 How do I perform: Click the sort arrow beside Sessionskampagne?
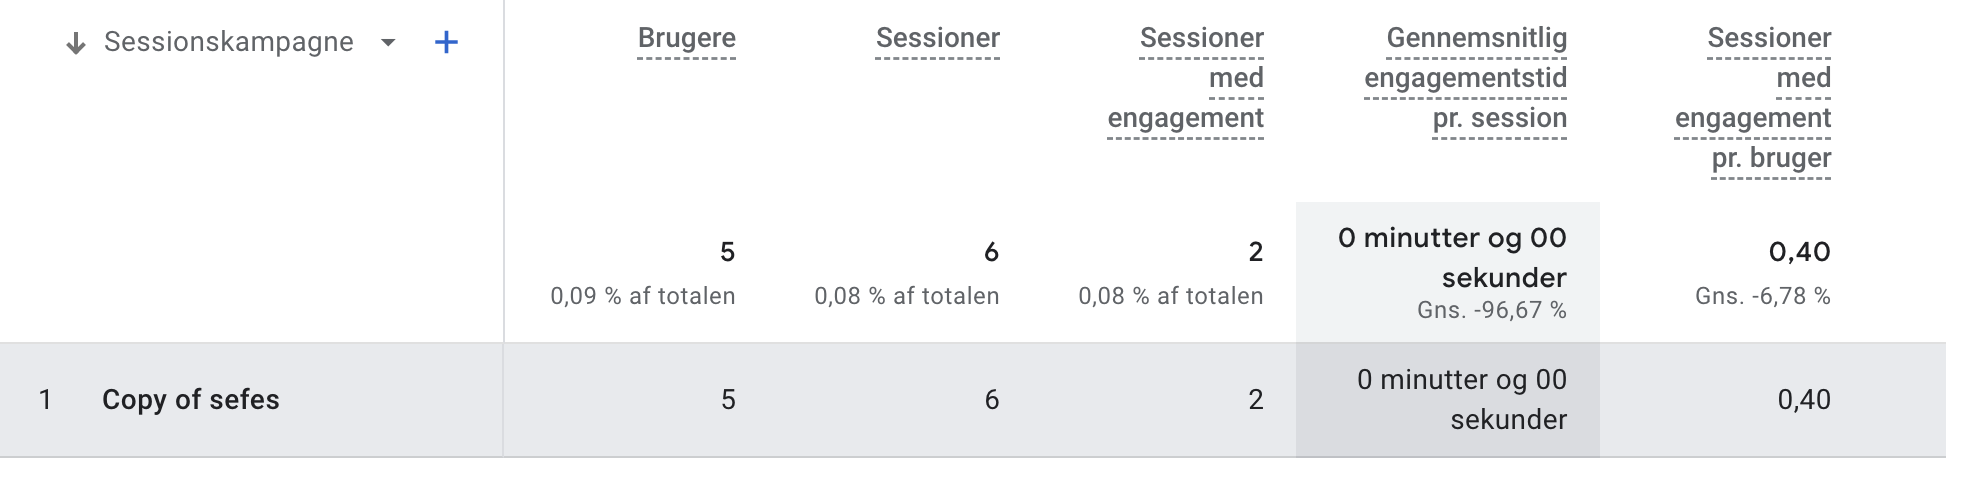[75, 43]
